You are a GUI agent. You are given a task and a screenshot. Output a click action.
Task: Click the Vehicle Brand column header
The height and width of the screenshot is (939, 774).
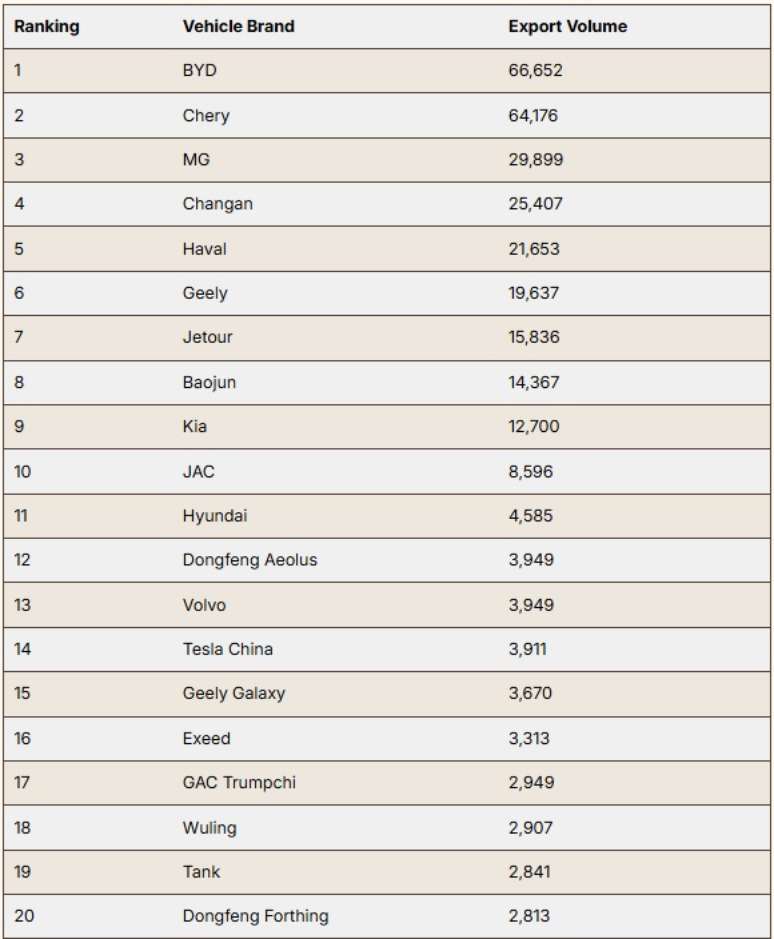(x=238, y=26)
